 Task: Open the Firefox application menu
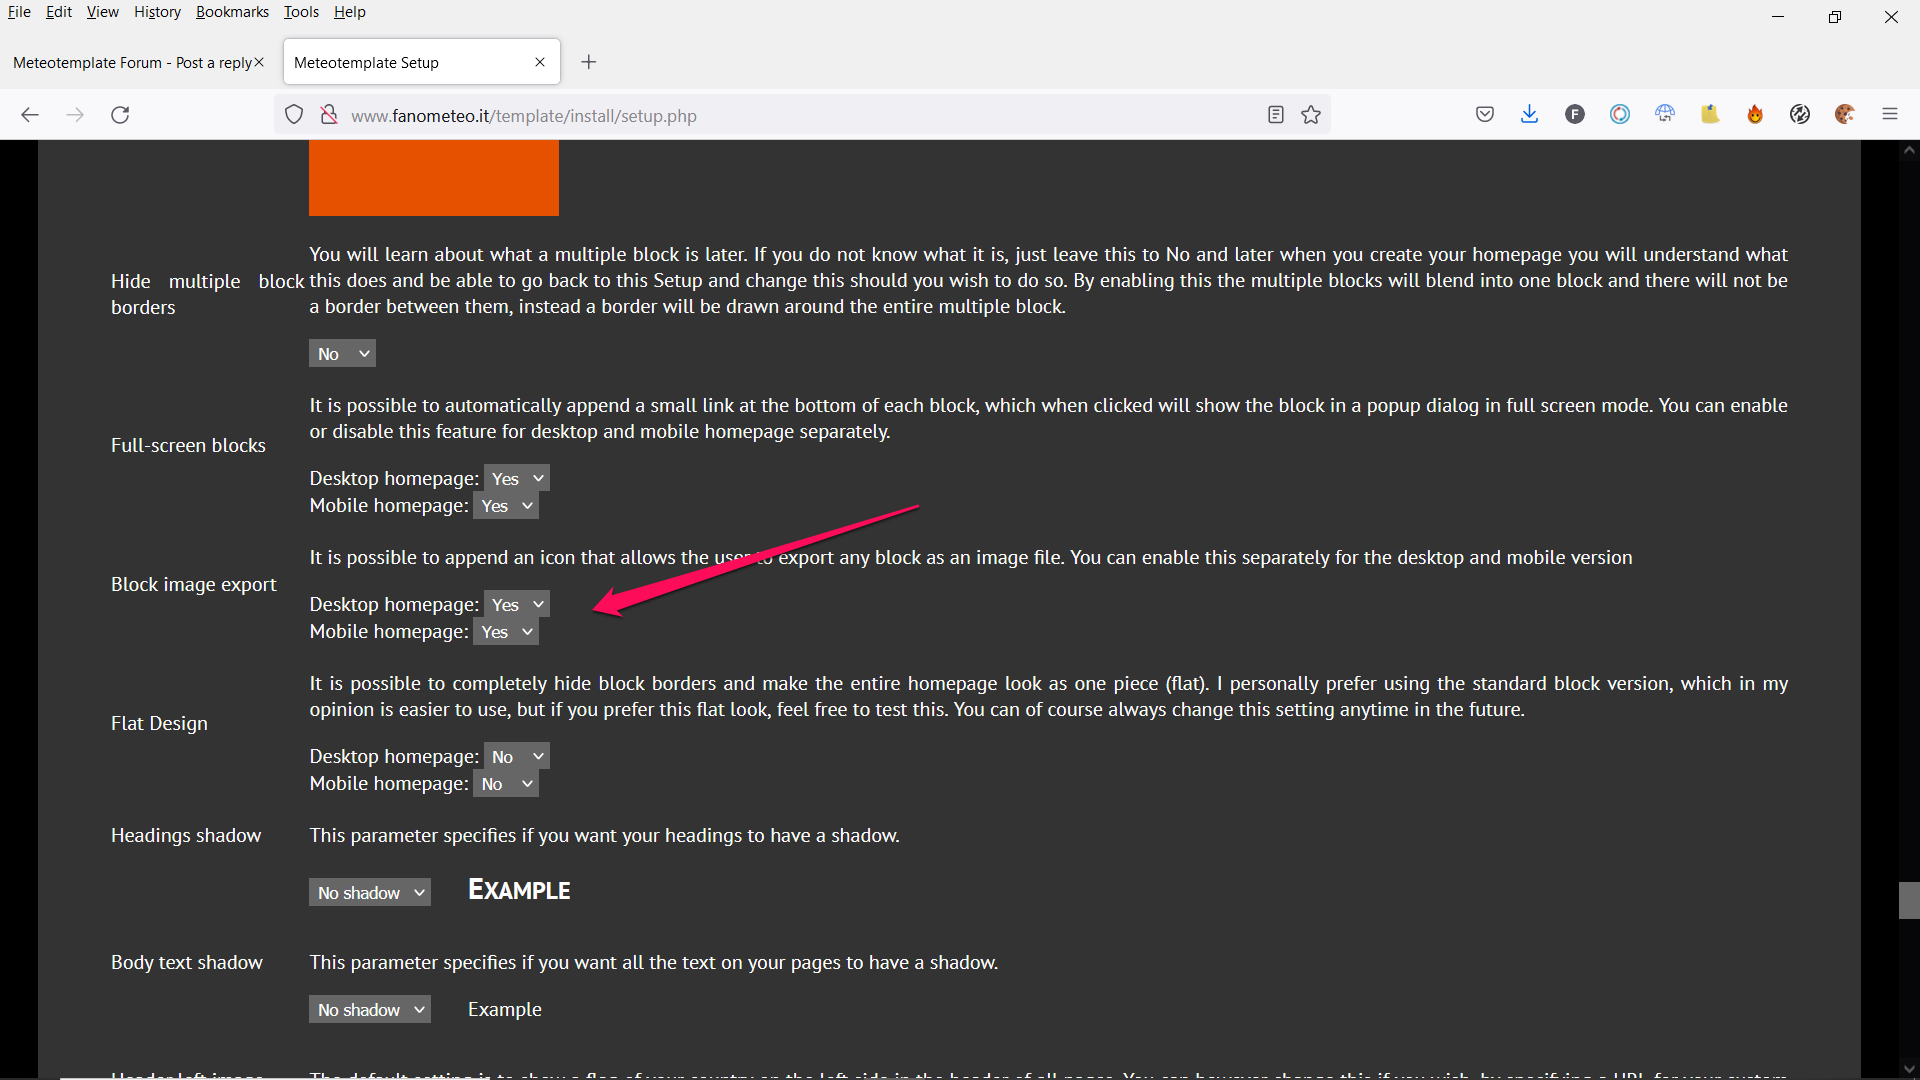click(x=1890, y=115)
